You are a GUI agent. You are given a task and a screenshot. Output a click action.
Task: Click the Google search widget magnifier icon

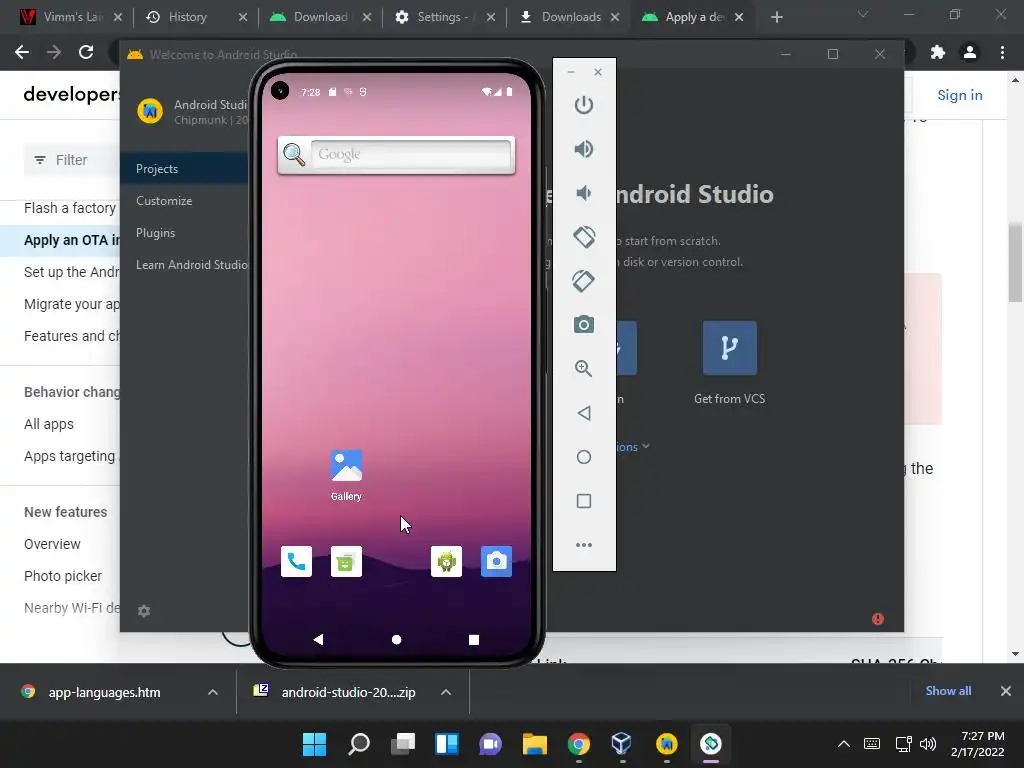(x=294, y=155)
